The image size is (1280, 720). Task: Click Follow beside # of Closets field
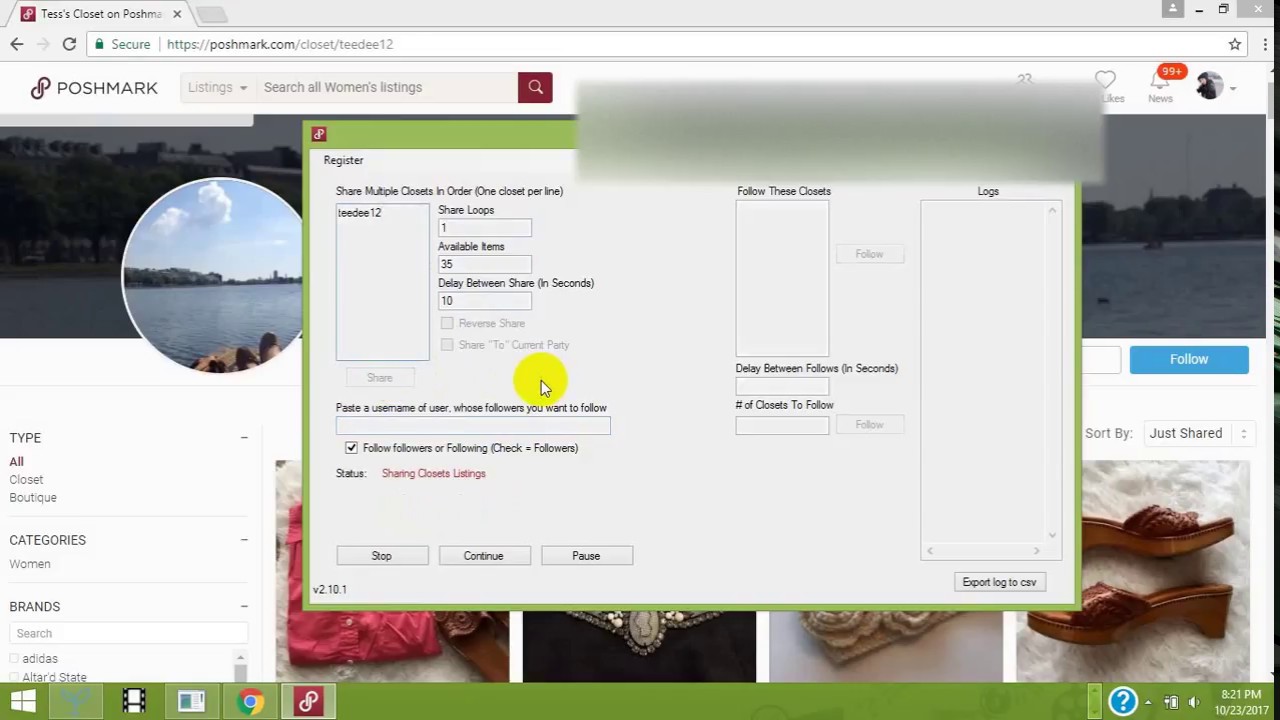tap(869, 425)
